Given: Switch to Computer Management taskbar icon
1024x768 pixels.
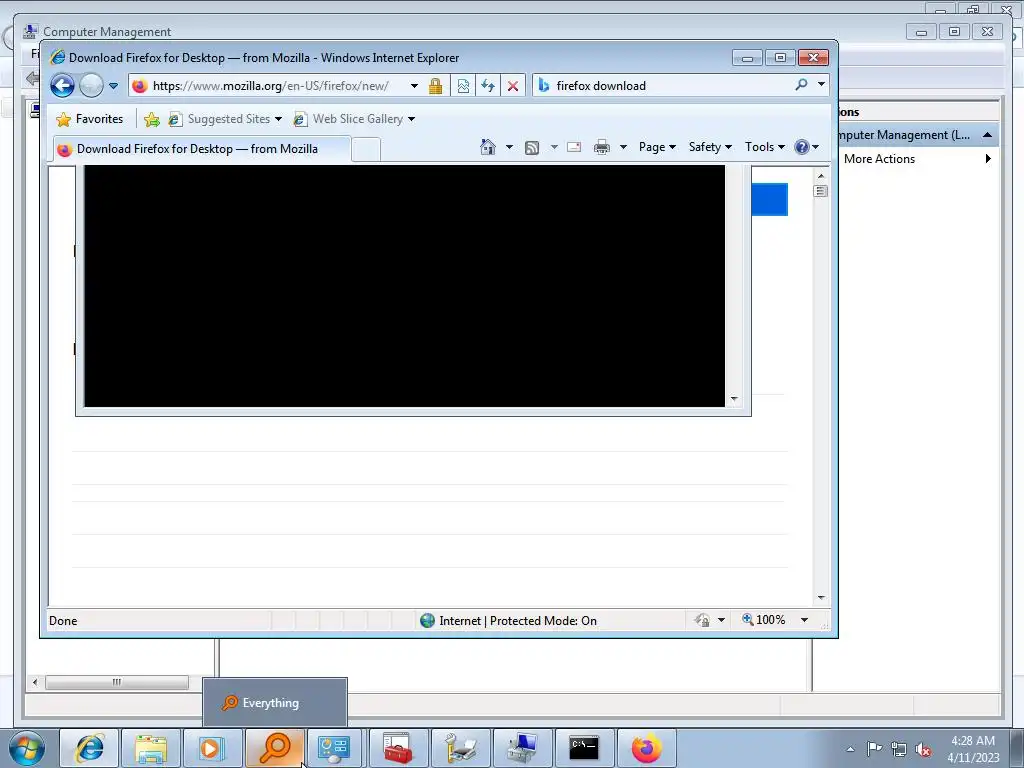Looking at the screenshot, I should tap(522, 748).
